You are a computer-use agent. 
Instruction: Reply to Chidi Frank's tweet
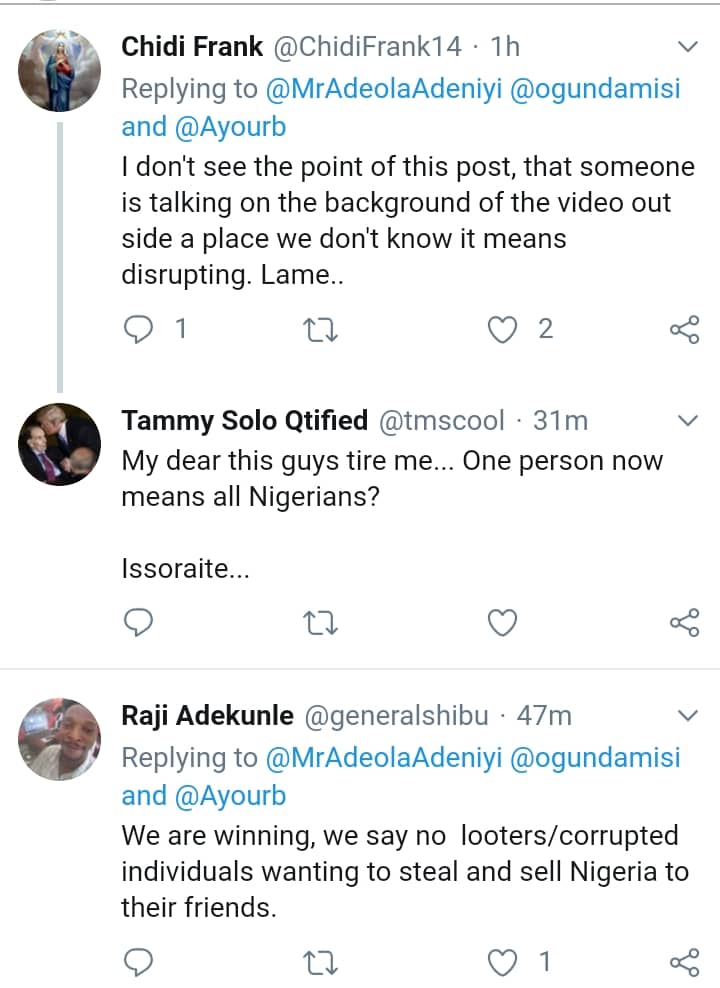[x=139, y=330]
